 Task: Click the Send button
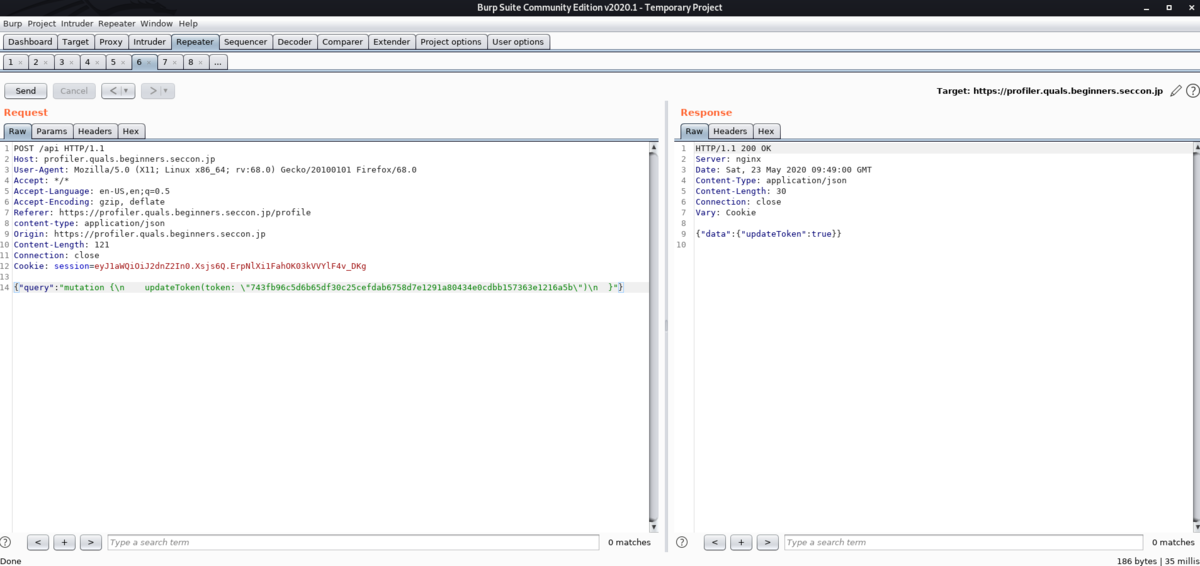(x=25, y=91)
